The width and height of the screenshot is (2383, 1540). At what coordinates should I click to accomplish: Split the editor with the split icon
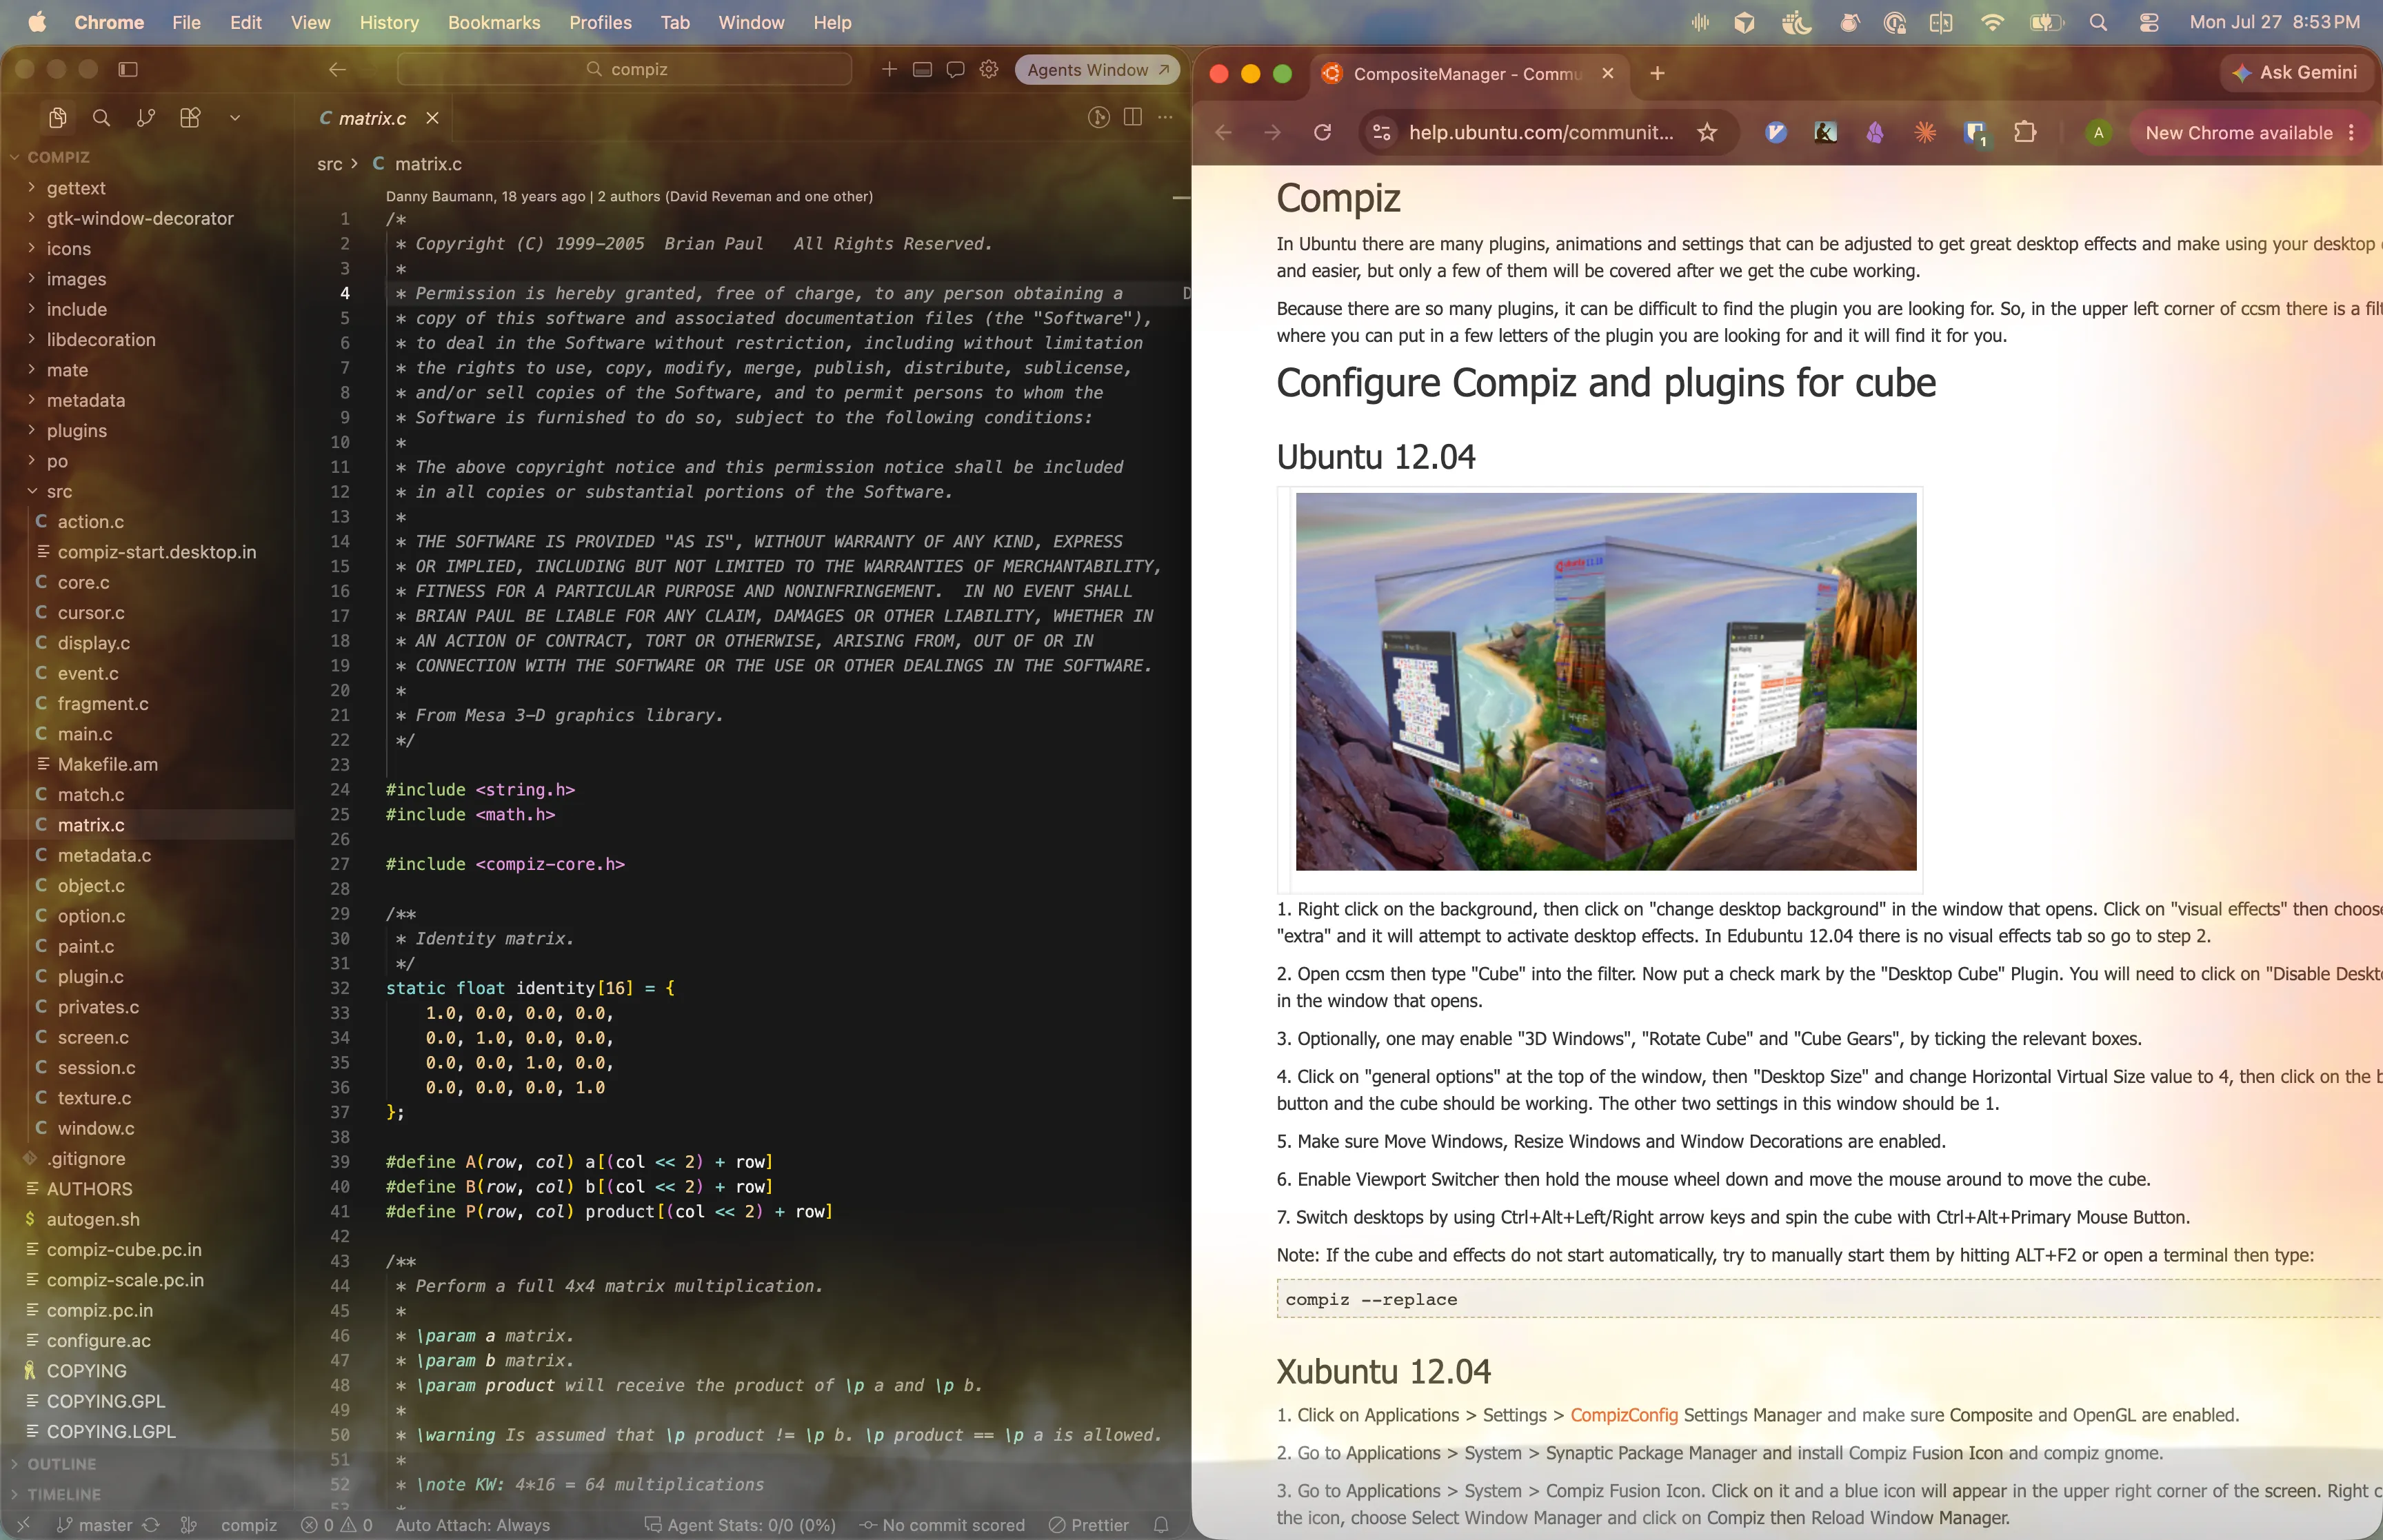point(1132,117)
